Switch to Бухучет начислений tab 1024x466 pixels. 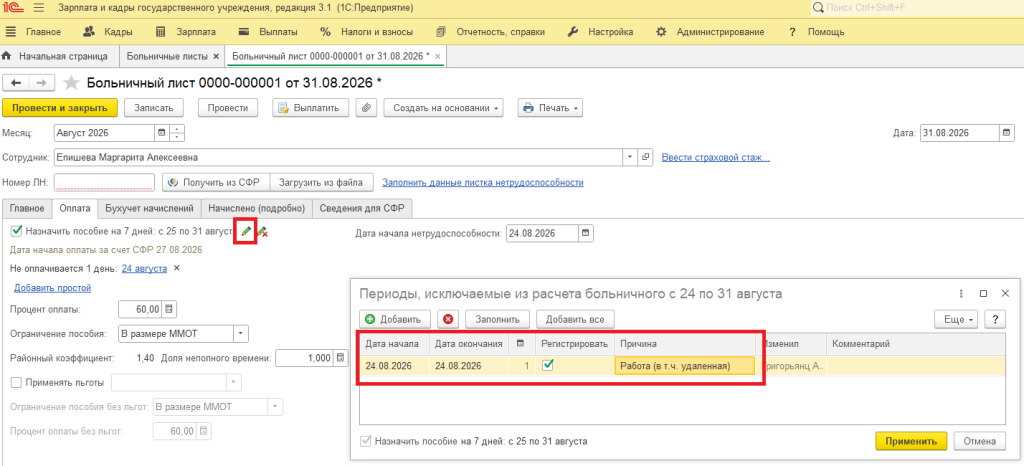150,208
